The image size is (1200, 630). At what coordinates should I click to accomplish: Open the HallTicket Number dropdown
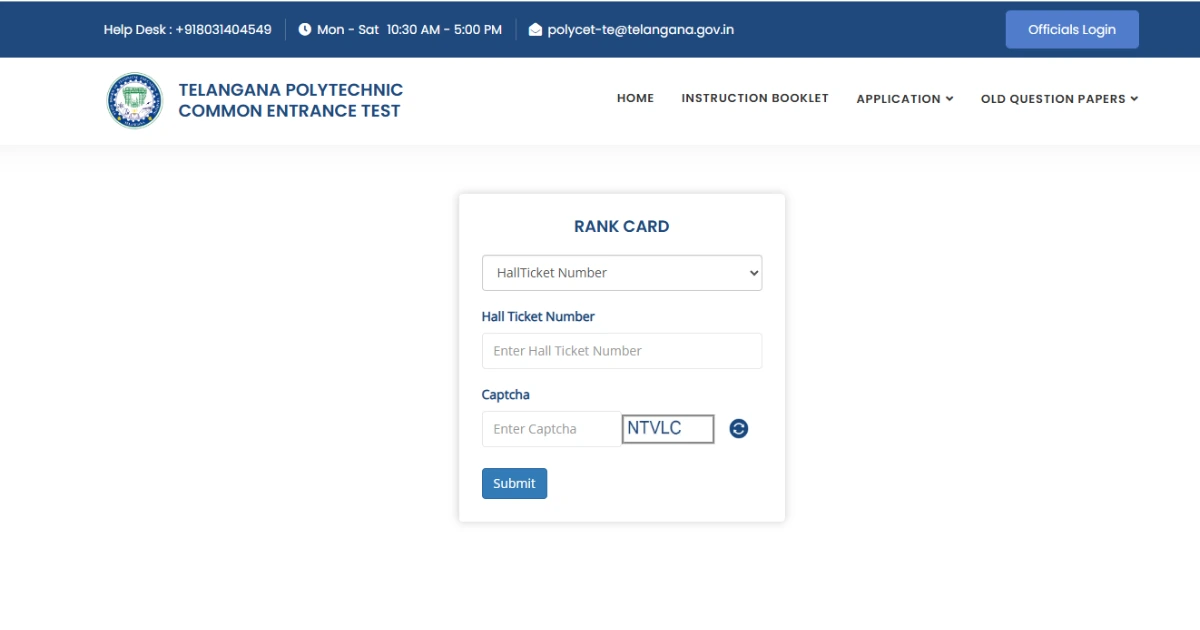(622, 273)
